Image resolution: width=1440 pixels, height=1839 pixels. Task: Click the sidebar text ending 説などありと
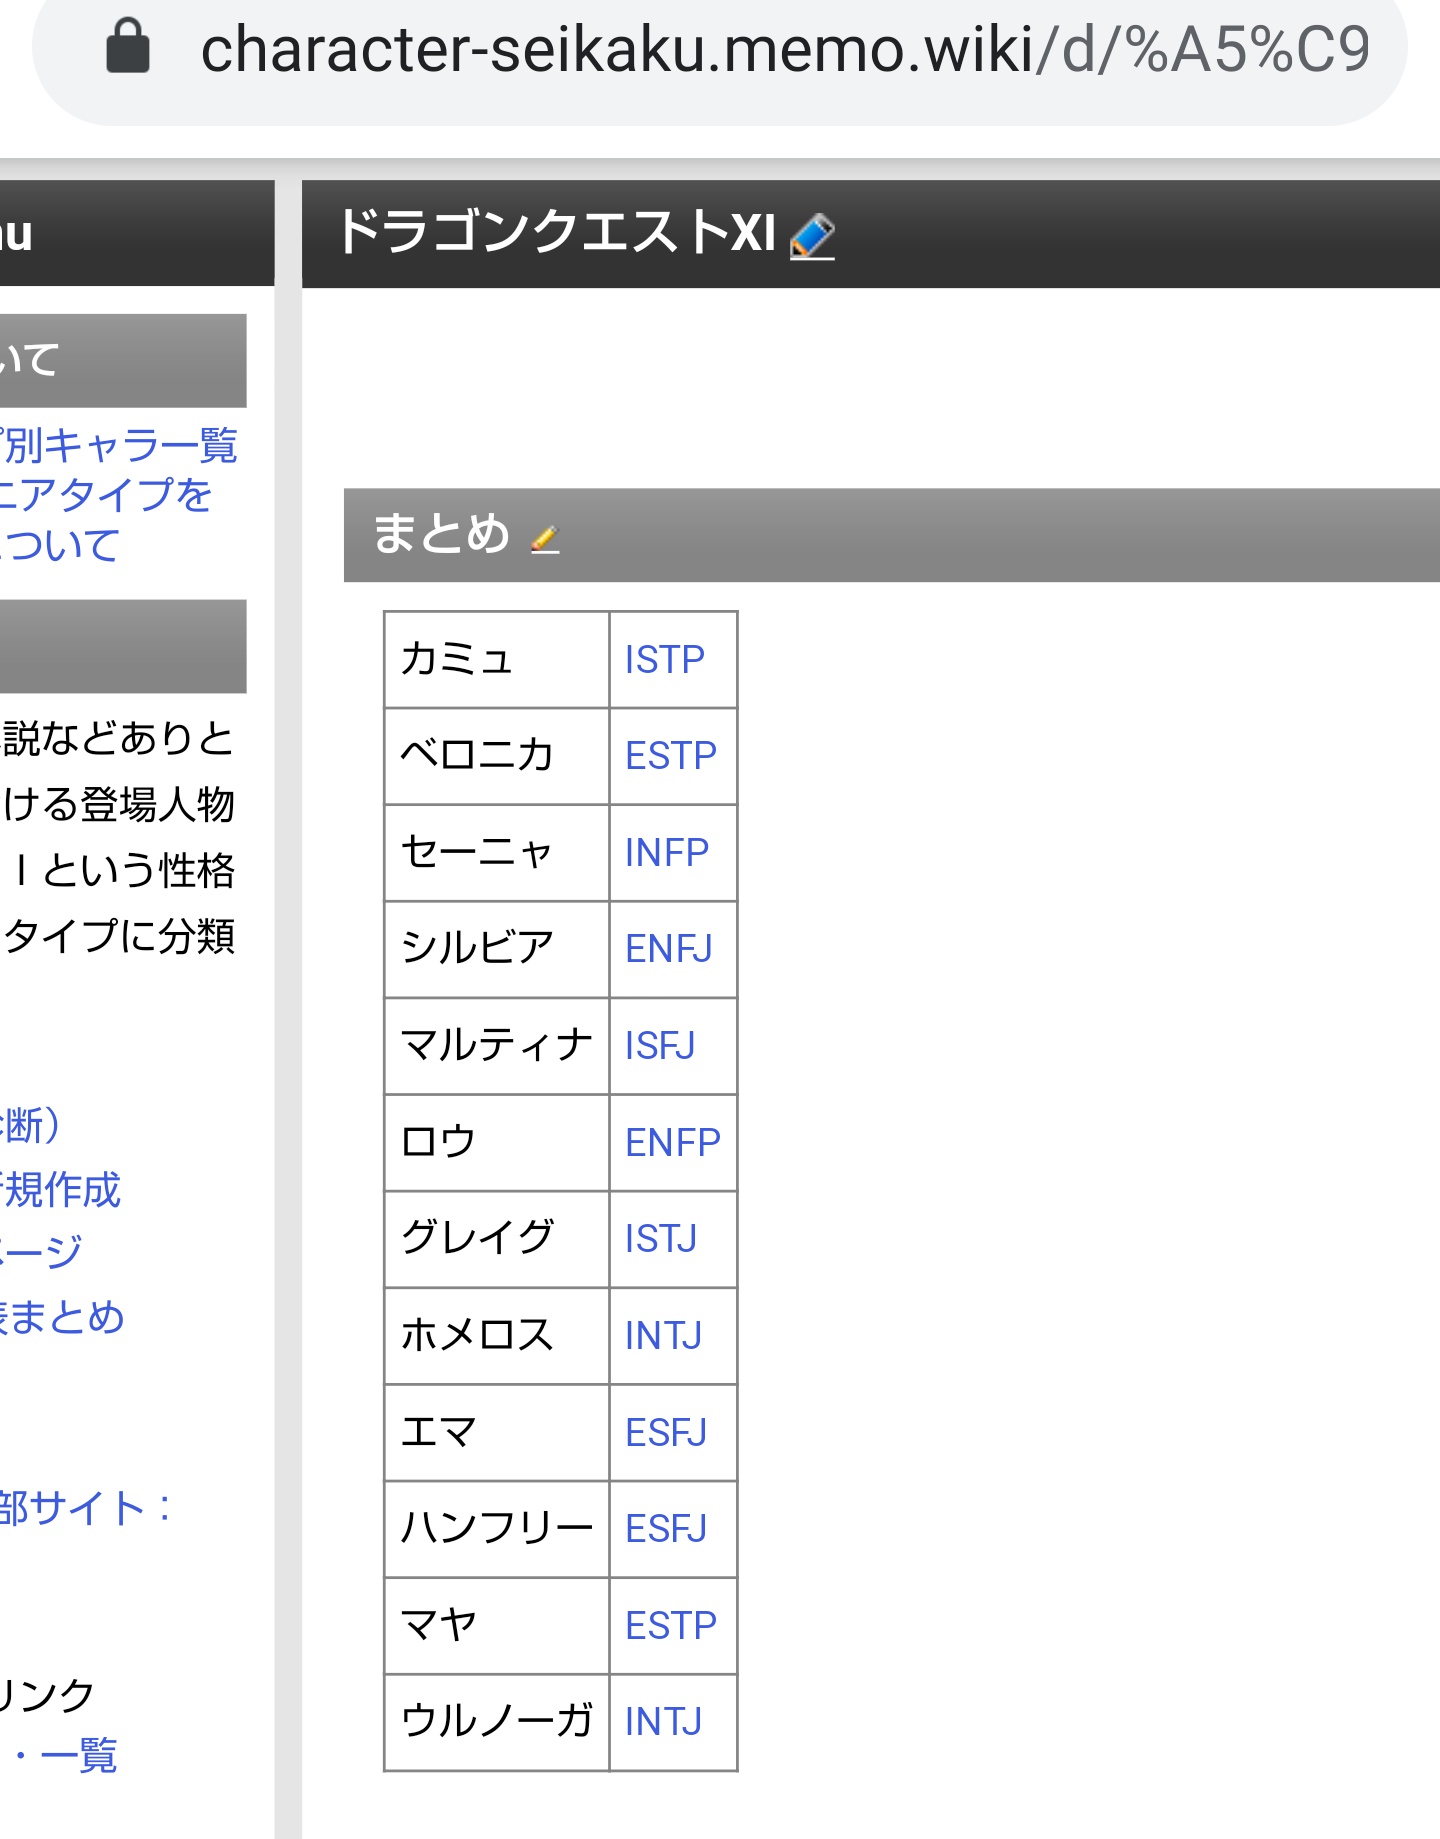coord(118,739)
